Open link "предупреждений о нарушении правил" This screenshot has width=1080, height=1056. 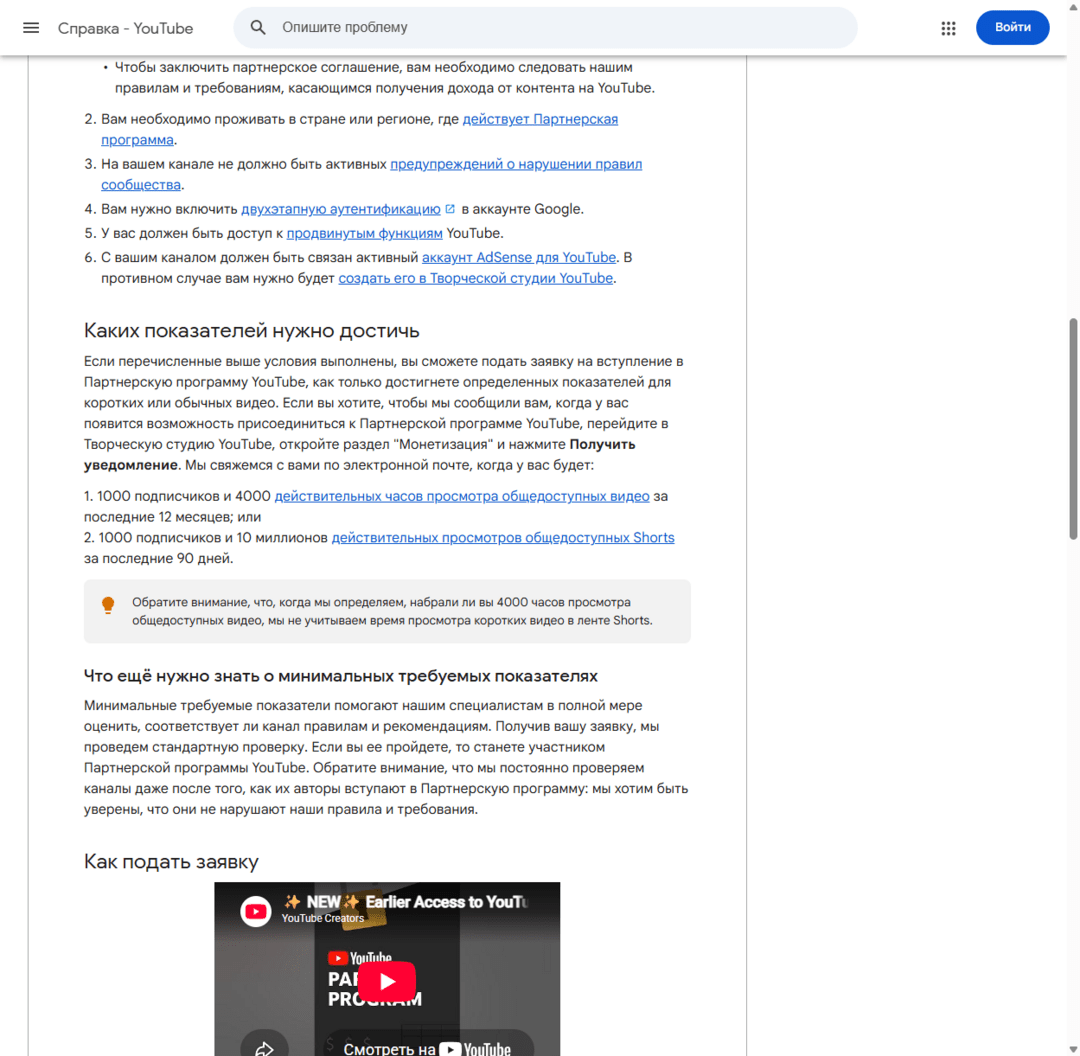516,165
